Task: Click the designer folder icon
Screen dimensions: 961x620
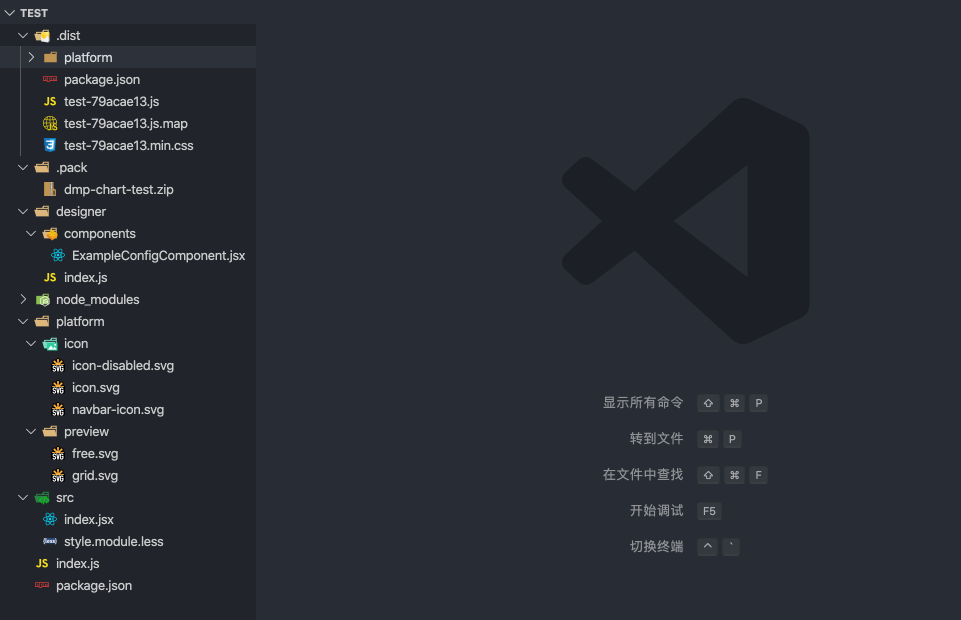Action: 42,211
